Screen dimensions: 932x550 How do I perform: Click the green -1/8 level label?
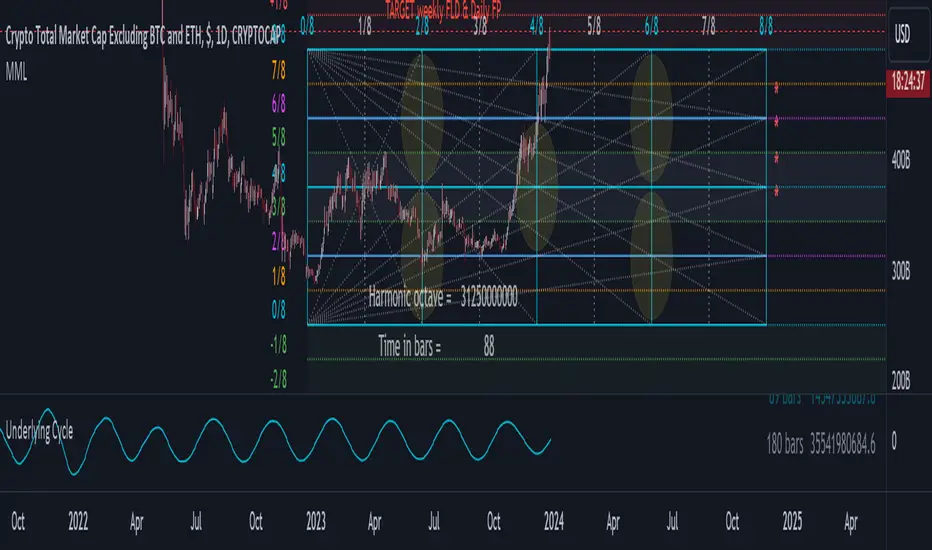coord(278,344)
